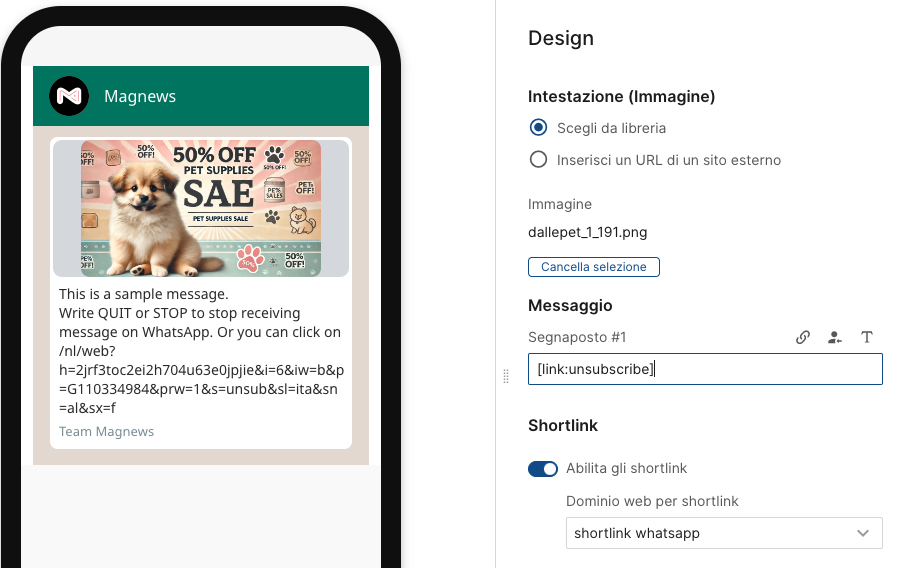Click the file name 'dallepet_1_191.png'
Image resolution: width=903 pixels, height=568 pixels.
[x=587, y=232]
